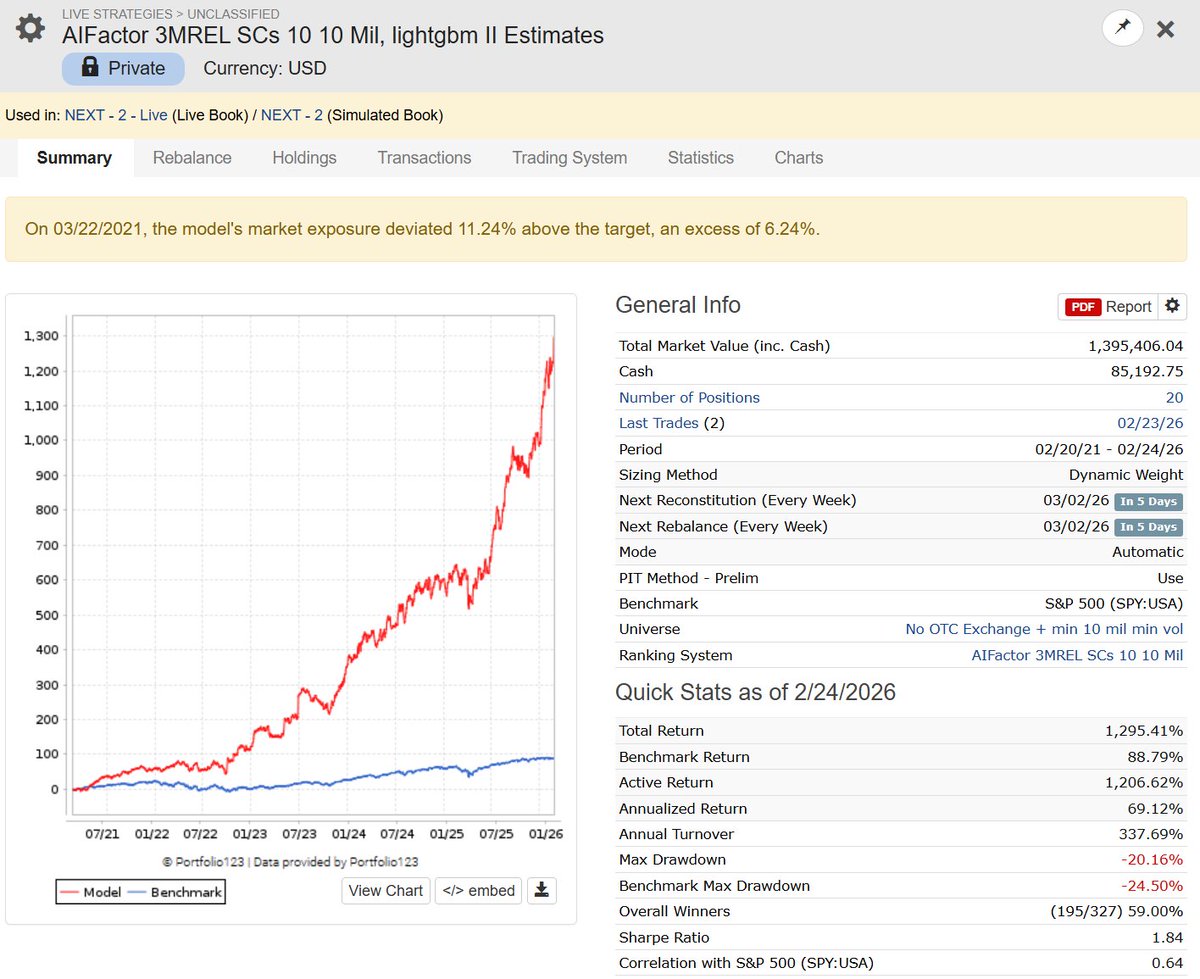Click the View Chart button
The width and height of the screenshot is (1200, 979).
click(386, 890)
